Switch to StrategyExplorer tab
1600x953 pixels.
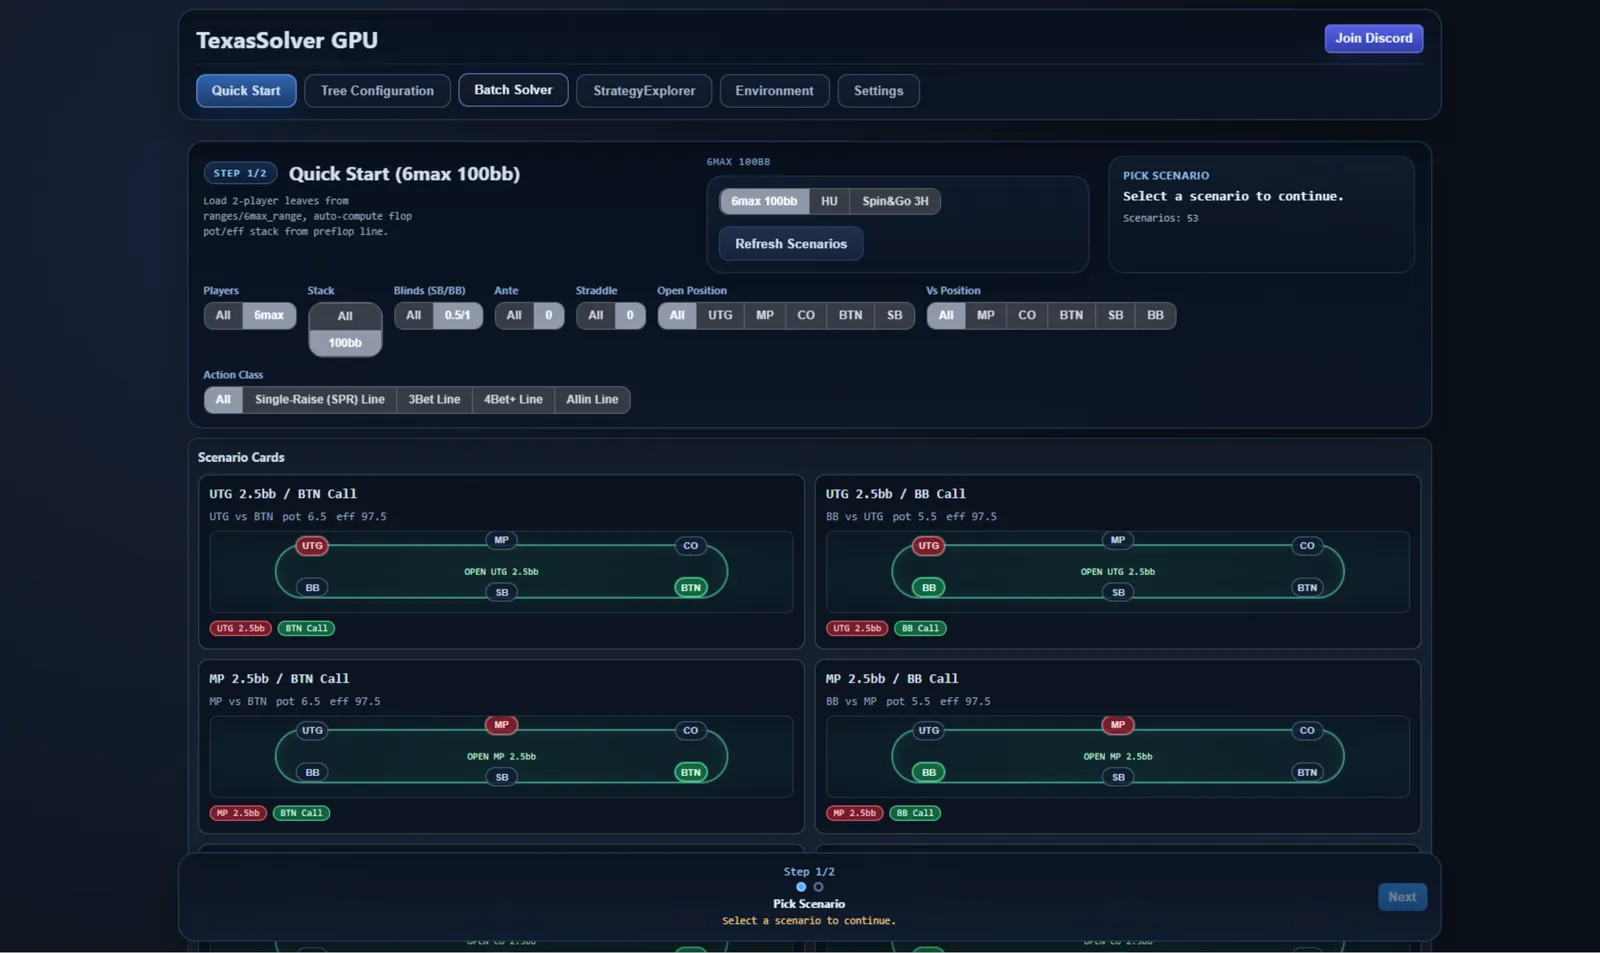[643, 91]
